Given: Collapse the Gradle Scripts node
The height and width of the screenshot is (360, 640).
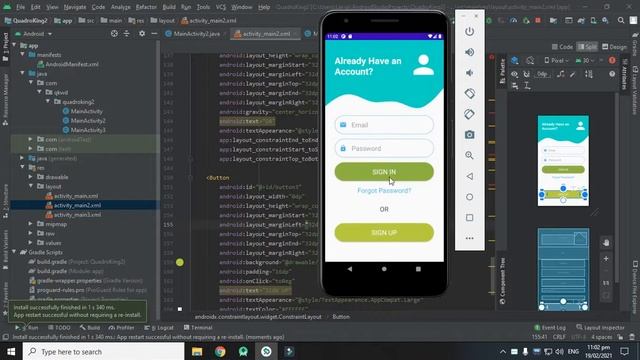Looking at the screenshot, I should [14, 252].
